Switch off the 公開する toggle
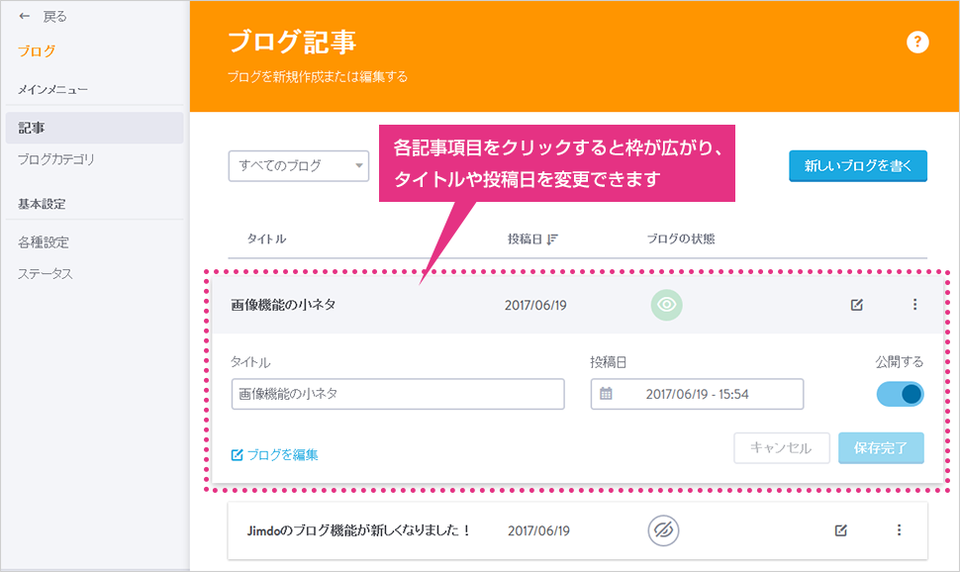 [x=899, y=394]
